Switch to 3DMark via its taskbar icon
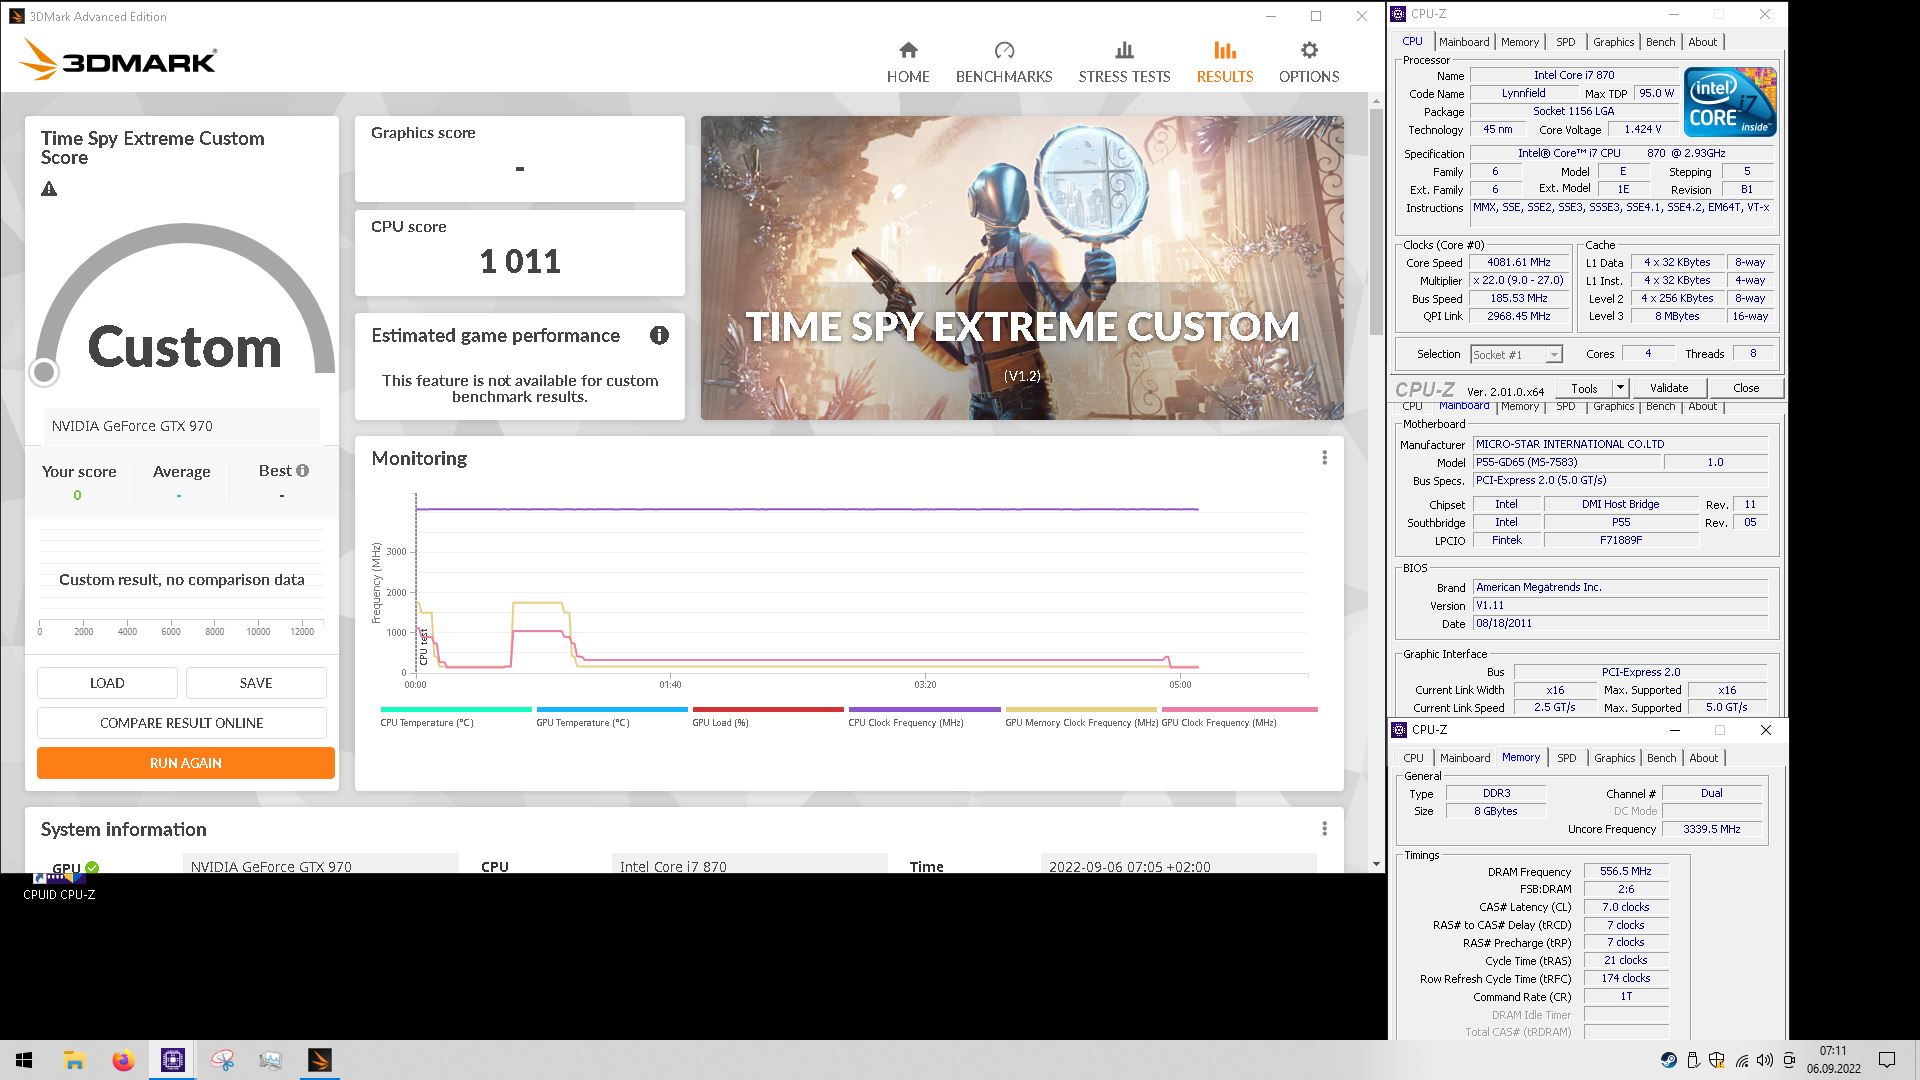This screenshot has width=1920, height=1080. point(320,1060)
